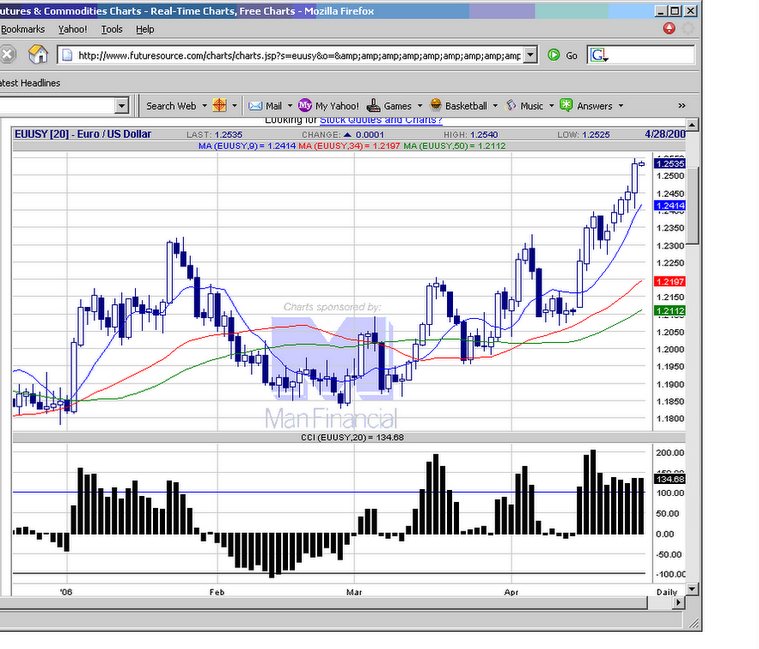Click the Music notes icon
The height and width of the screenshot is (649, 759).
click(511, 105)
